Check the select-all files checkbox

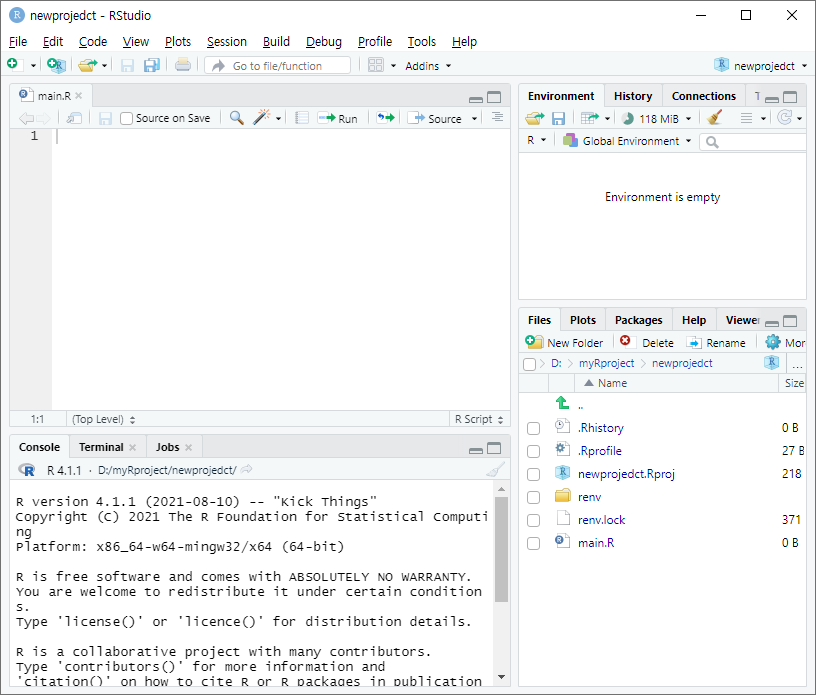(x=529, y=364)
